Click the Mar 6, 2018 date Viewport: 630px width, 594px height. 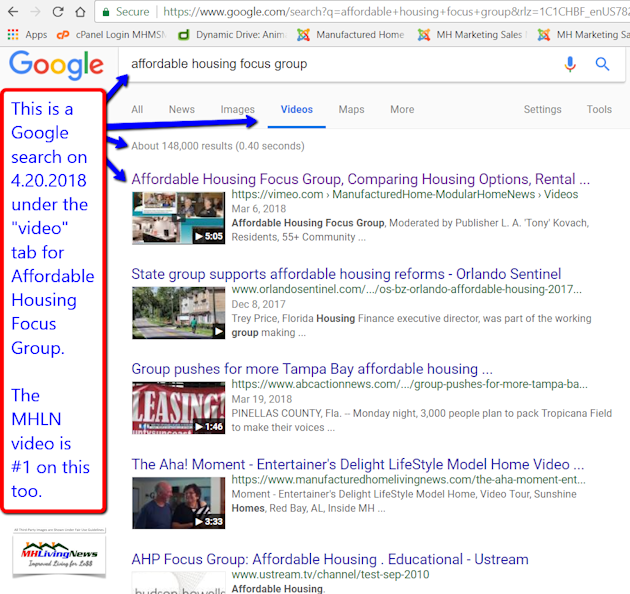[x=259, y=209]
